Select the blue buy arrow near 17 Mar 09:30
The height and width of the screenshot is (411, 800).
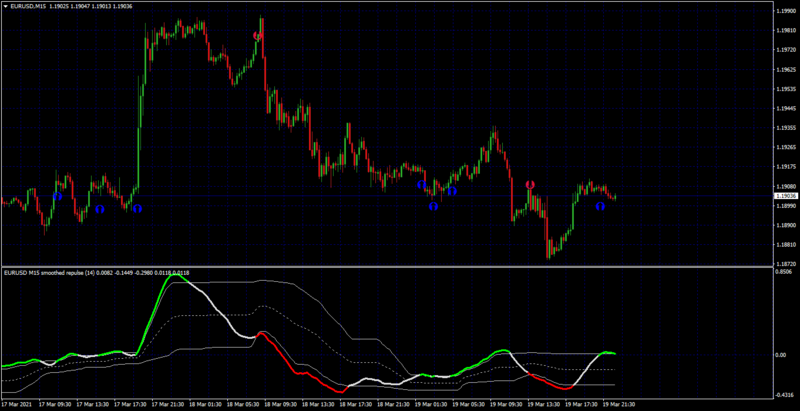(58, 196)
